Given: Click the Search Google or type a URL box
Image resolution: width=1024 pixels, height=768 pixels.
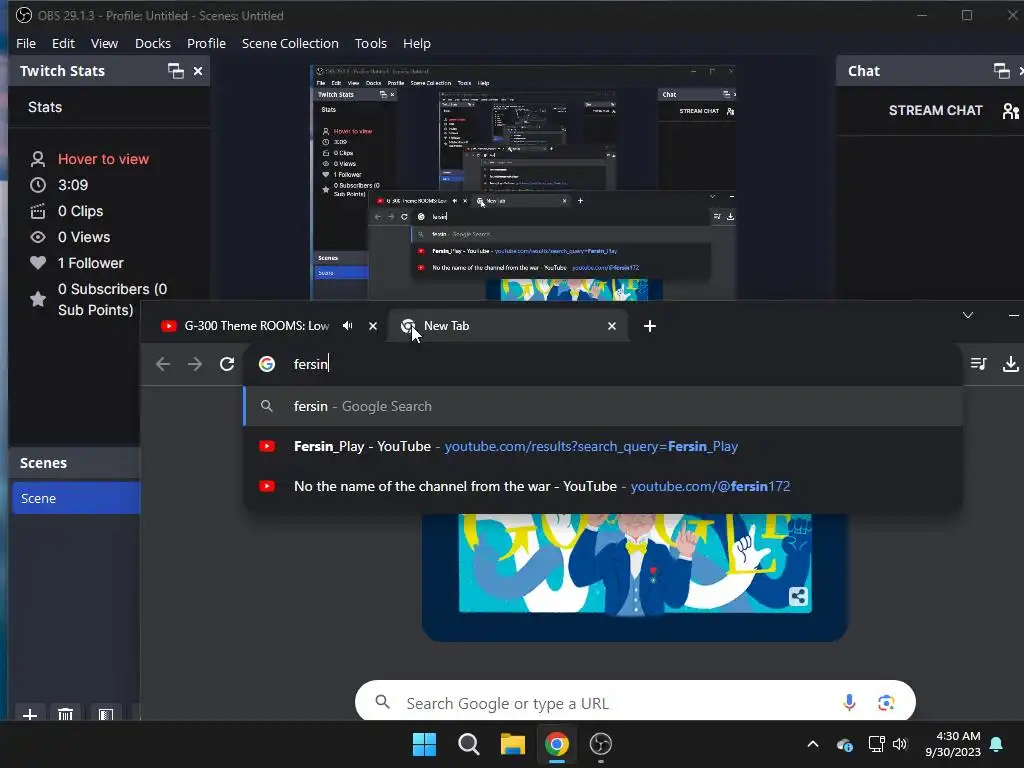Looking at the screenshot, I should point(635,702).
